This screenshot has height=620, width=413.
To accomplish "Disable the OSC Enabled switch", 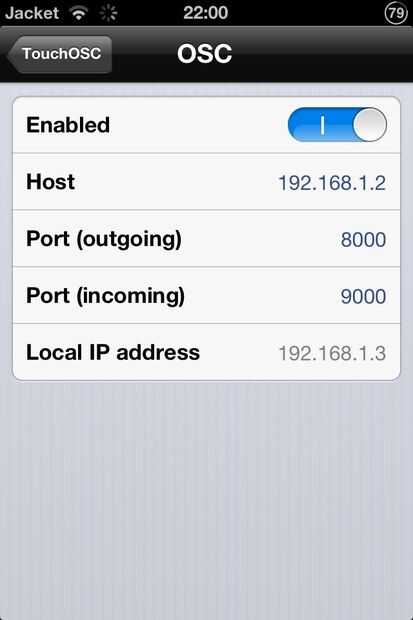I will pos(337,125).
